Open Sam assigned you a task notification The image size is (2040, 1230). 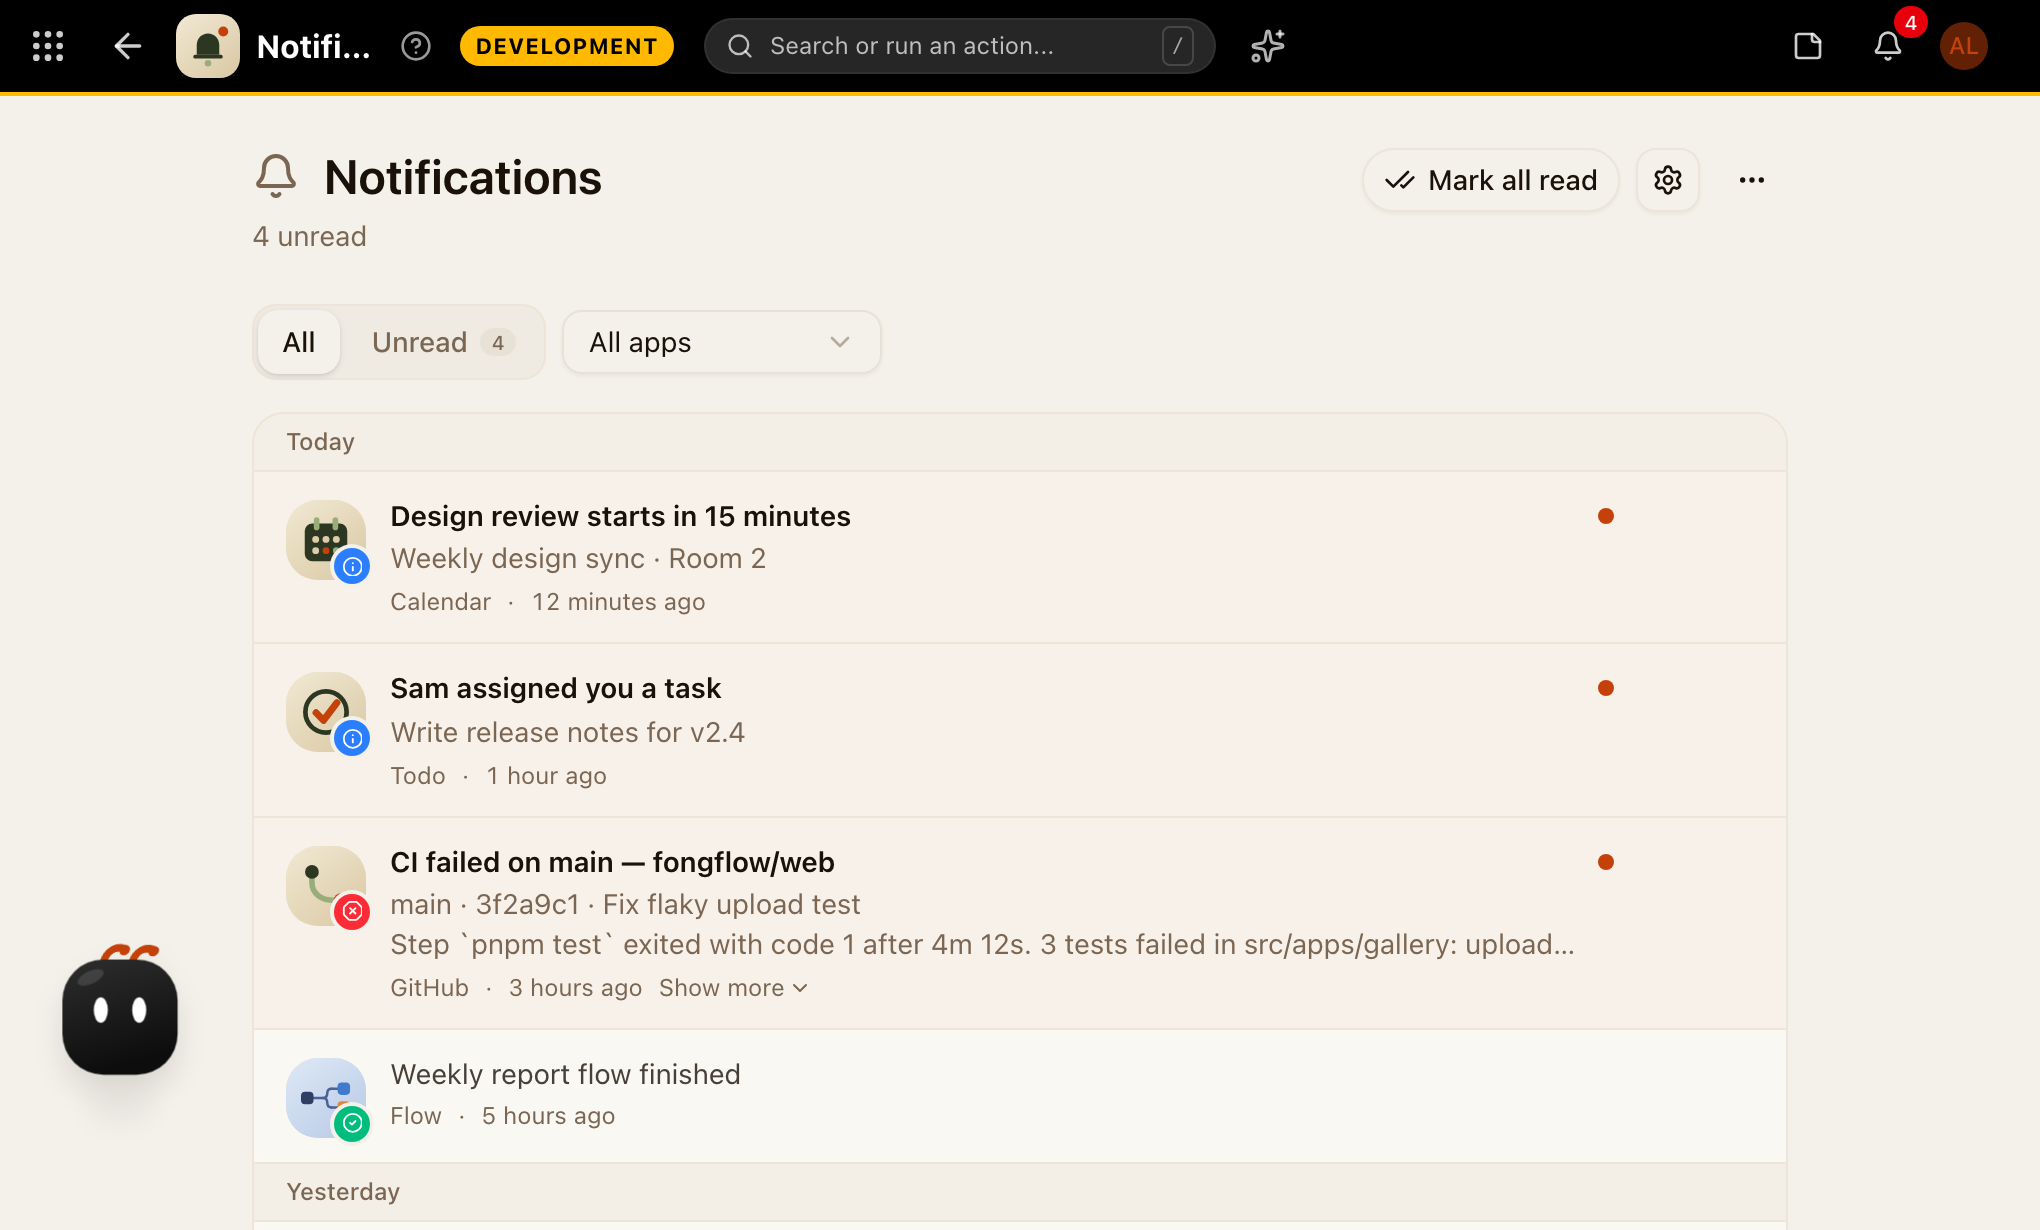(555, 688)
